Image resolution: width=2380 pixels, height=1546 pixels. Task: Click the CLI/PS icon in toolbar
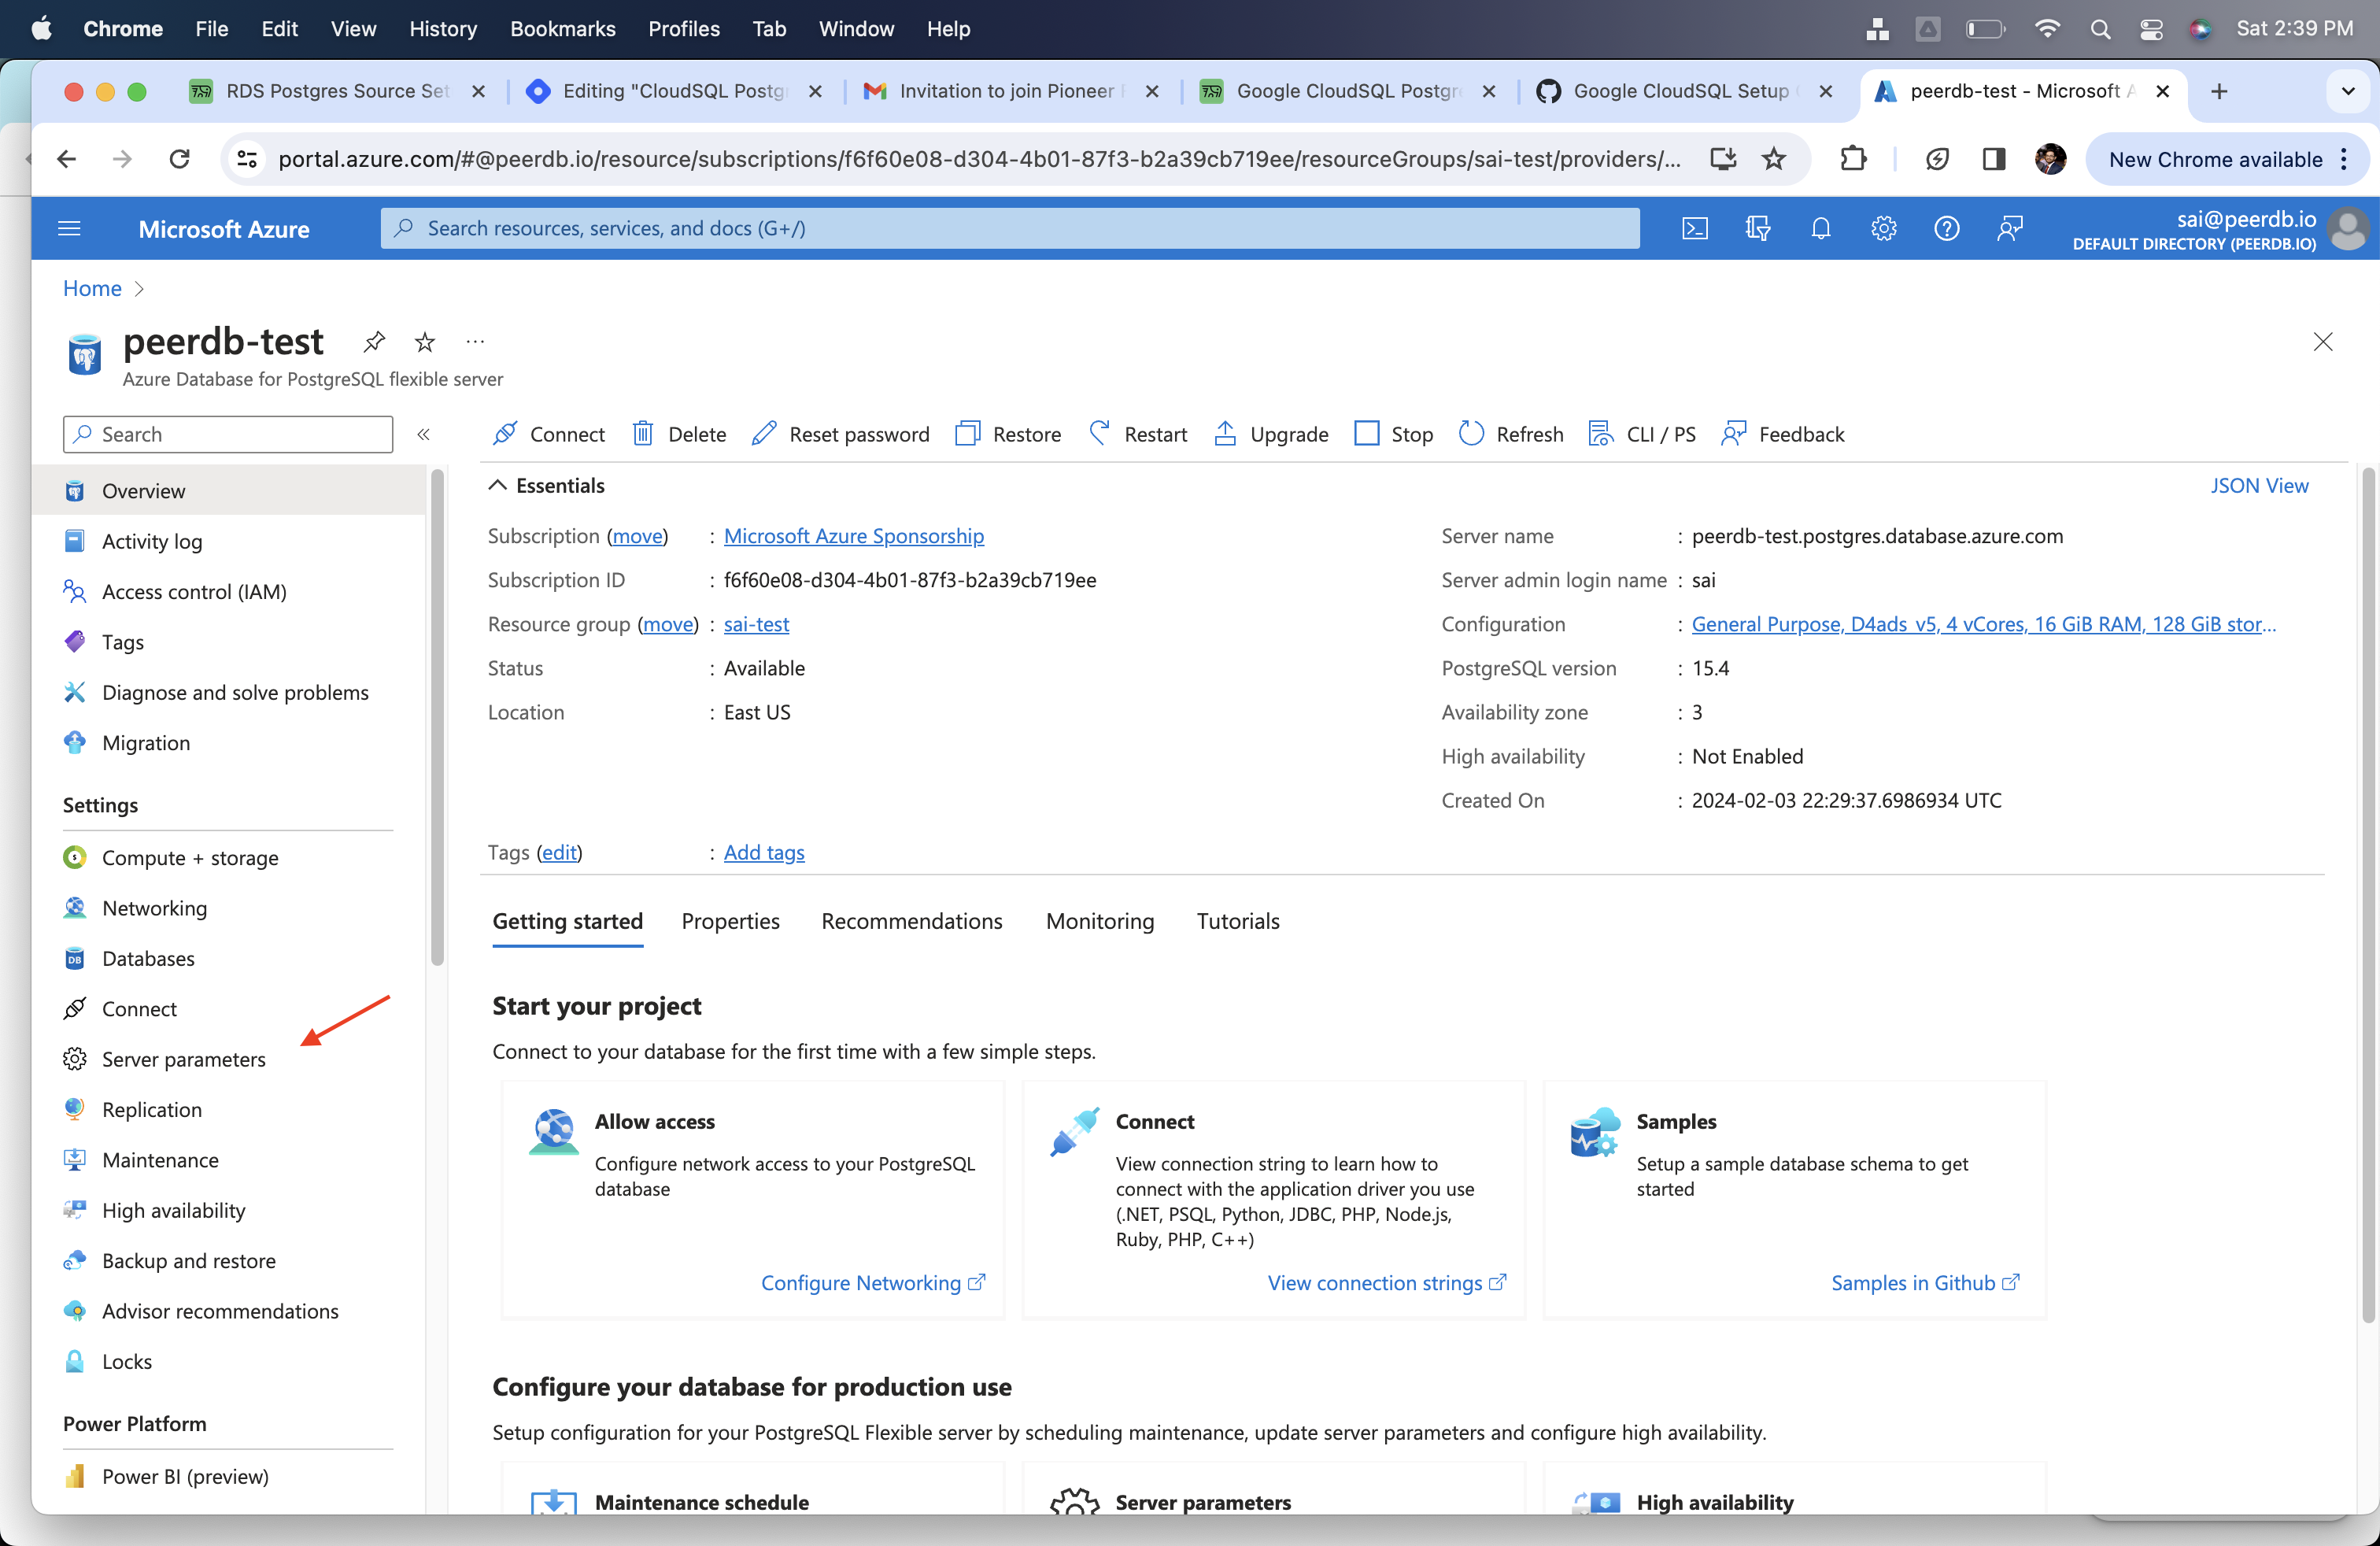click(x=1599, y=434)
